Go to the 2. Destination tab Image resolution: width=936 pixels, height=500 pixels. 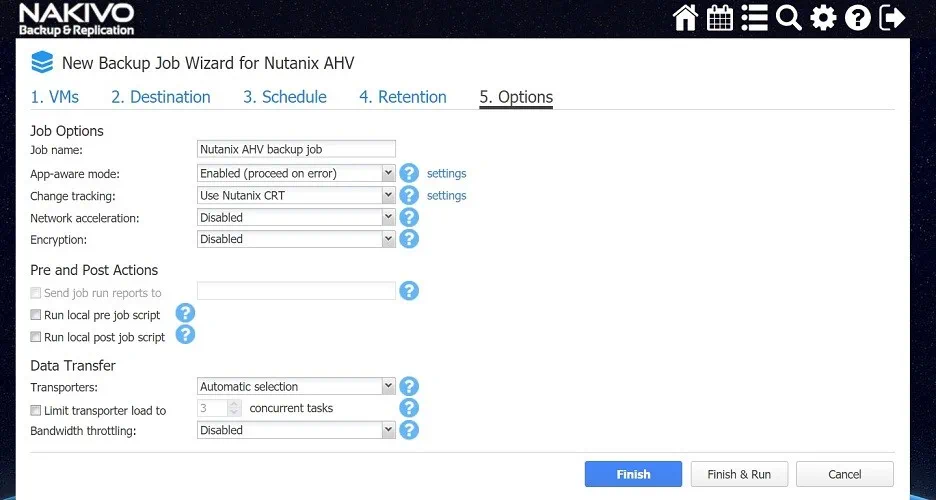(x=161, y=97)
